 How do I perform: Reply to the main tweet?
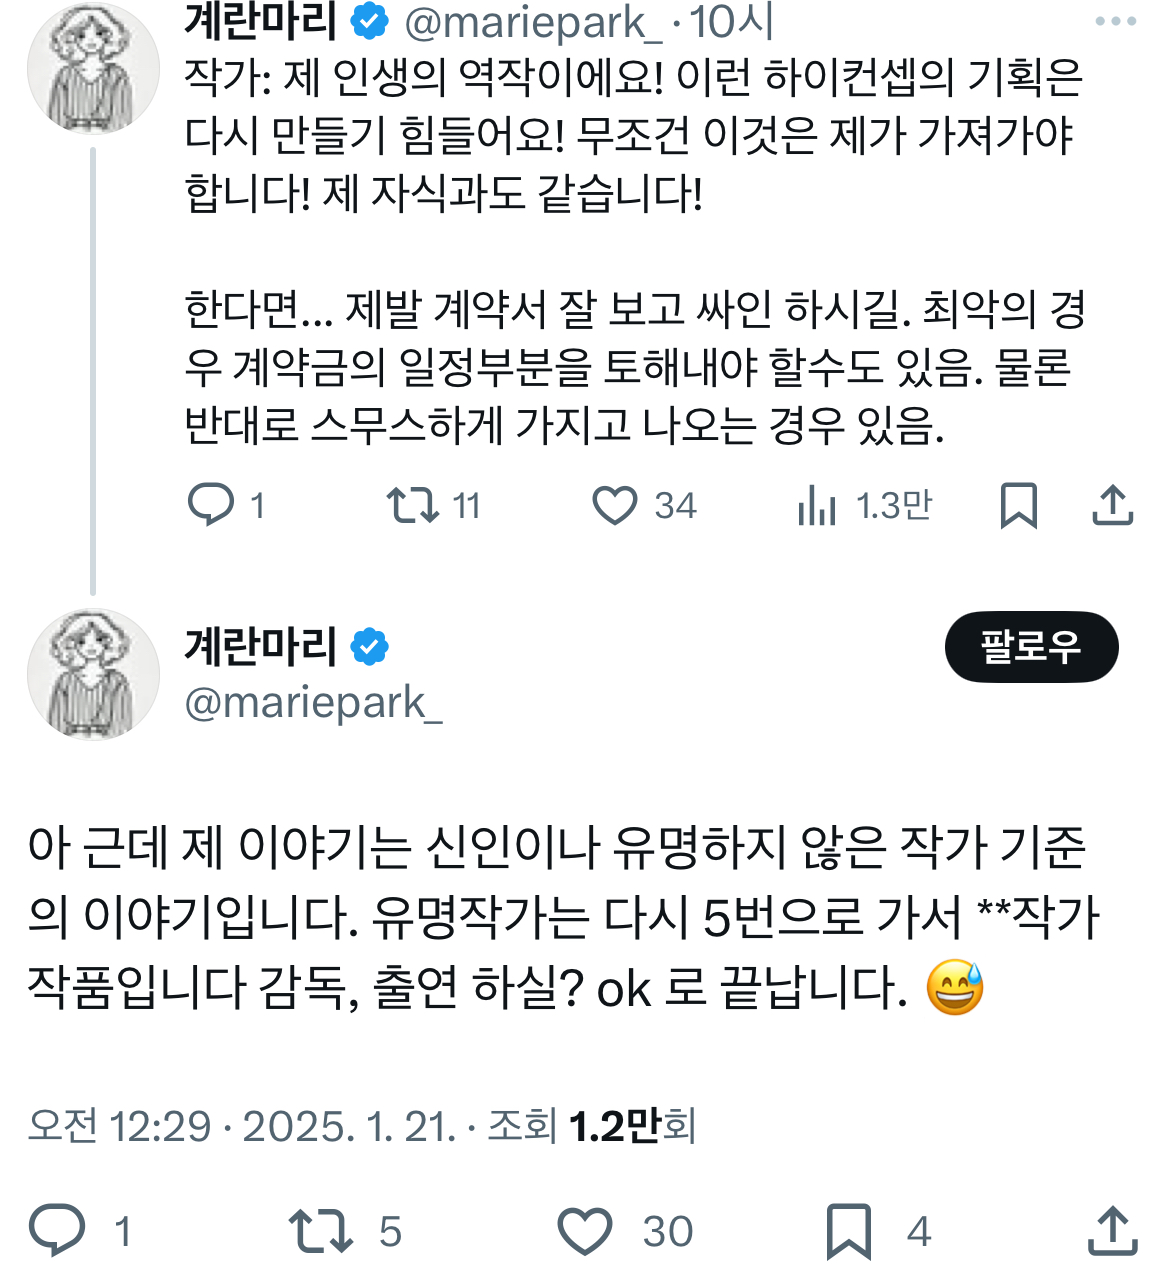point(57,1230)
